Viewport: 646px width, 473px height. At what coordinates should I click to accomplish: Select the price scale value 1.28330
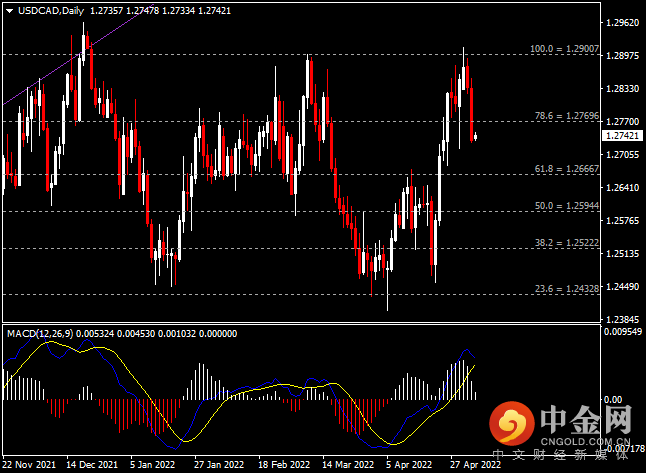pos(623,89)
